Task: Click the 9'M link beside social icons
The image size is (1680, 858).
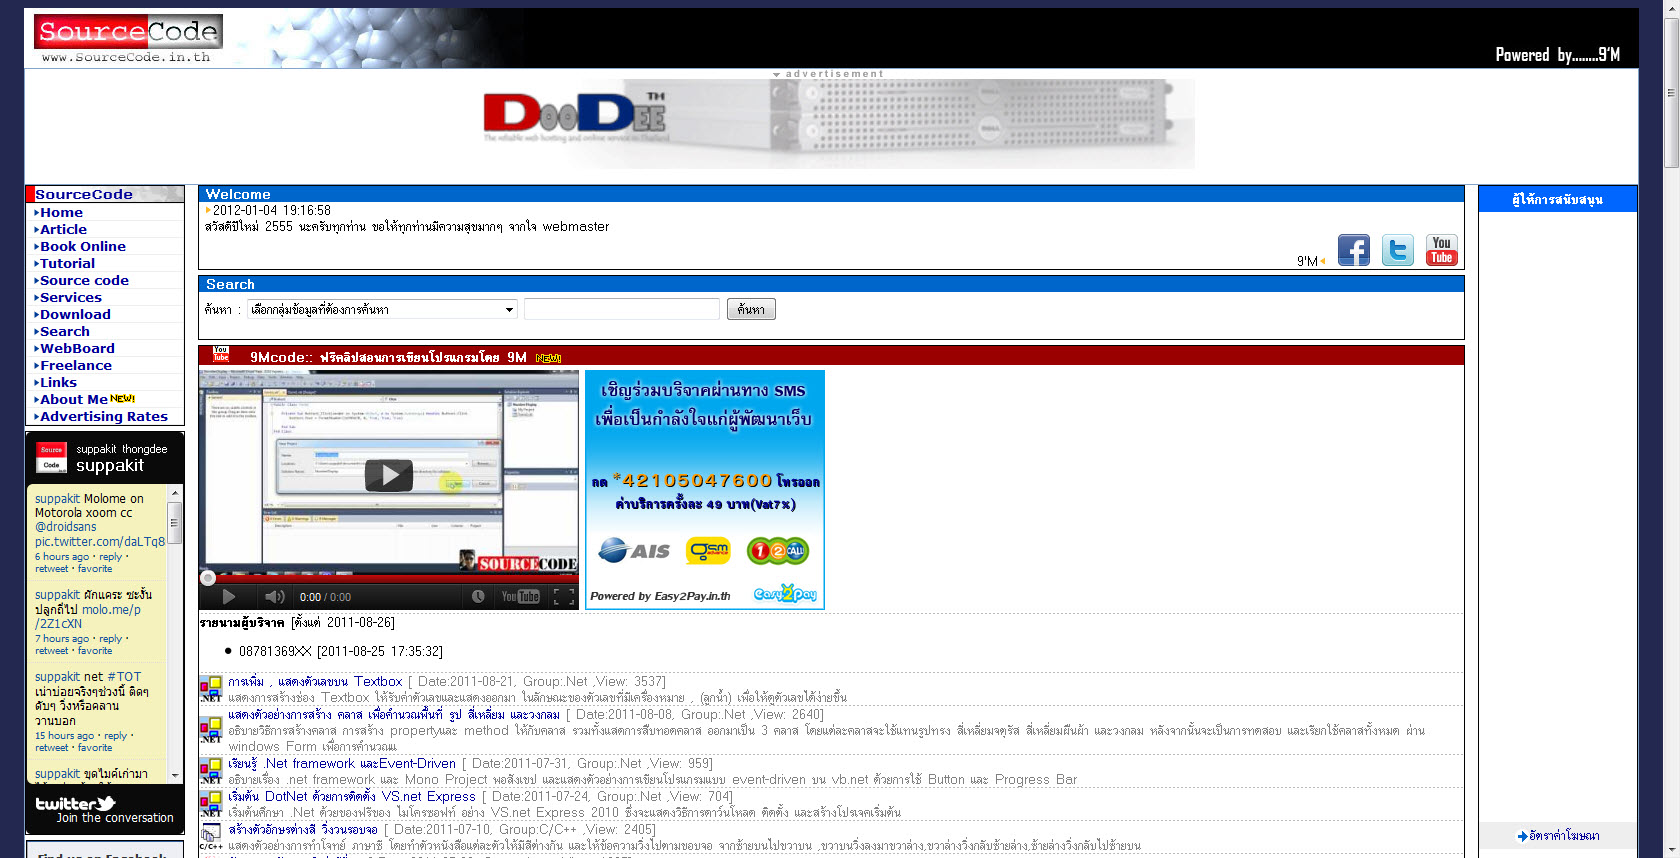Action: [1307, 261]
